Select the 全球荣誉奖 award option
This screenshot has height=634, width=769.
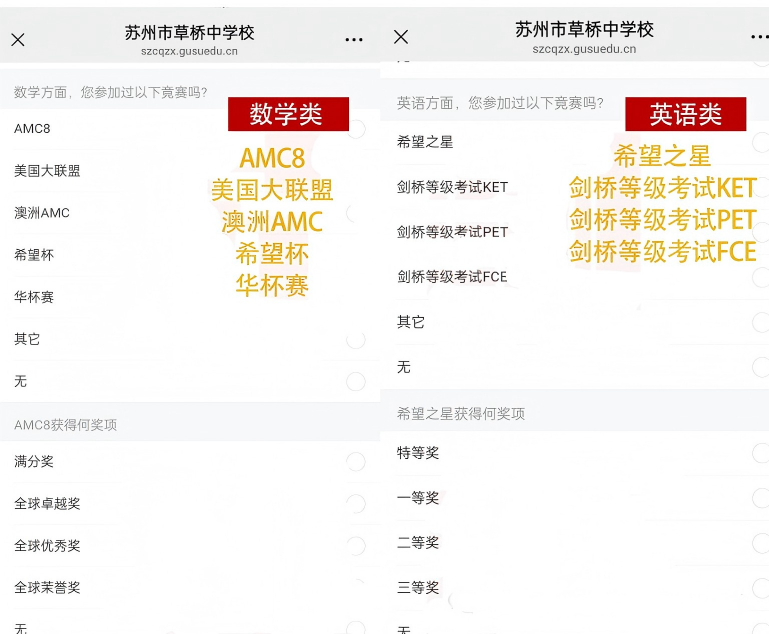tap(356, 588)
